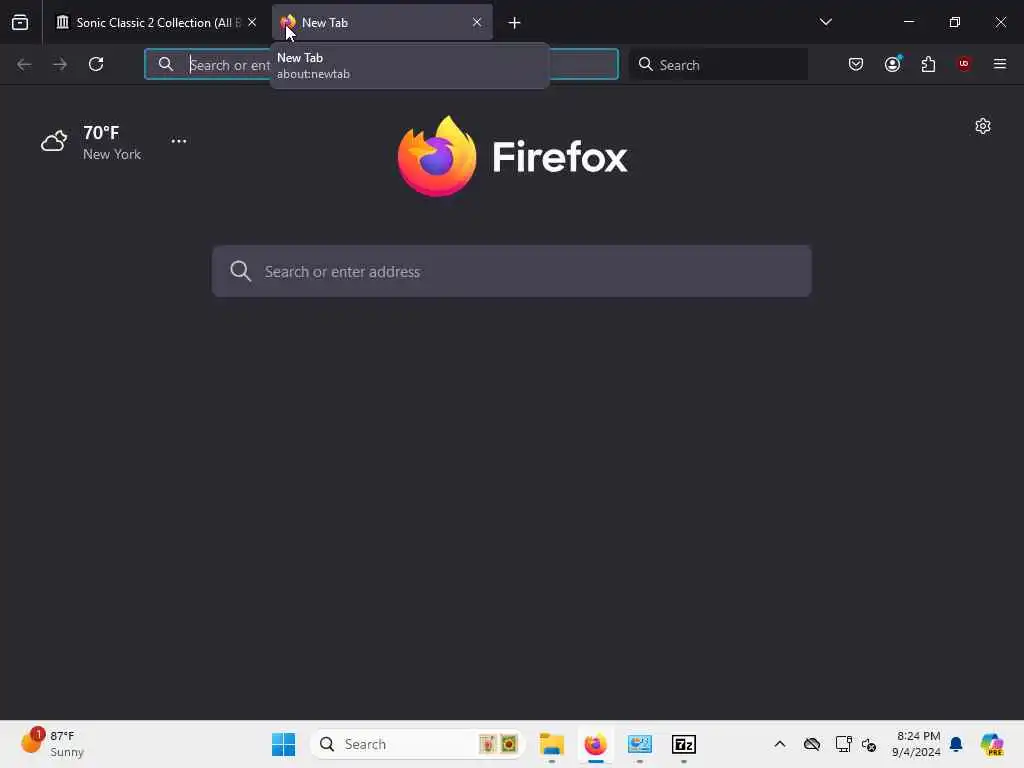Go back one page
Viewport: 1024px width, 768px height.
tap(24, 64)
